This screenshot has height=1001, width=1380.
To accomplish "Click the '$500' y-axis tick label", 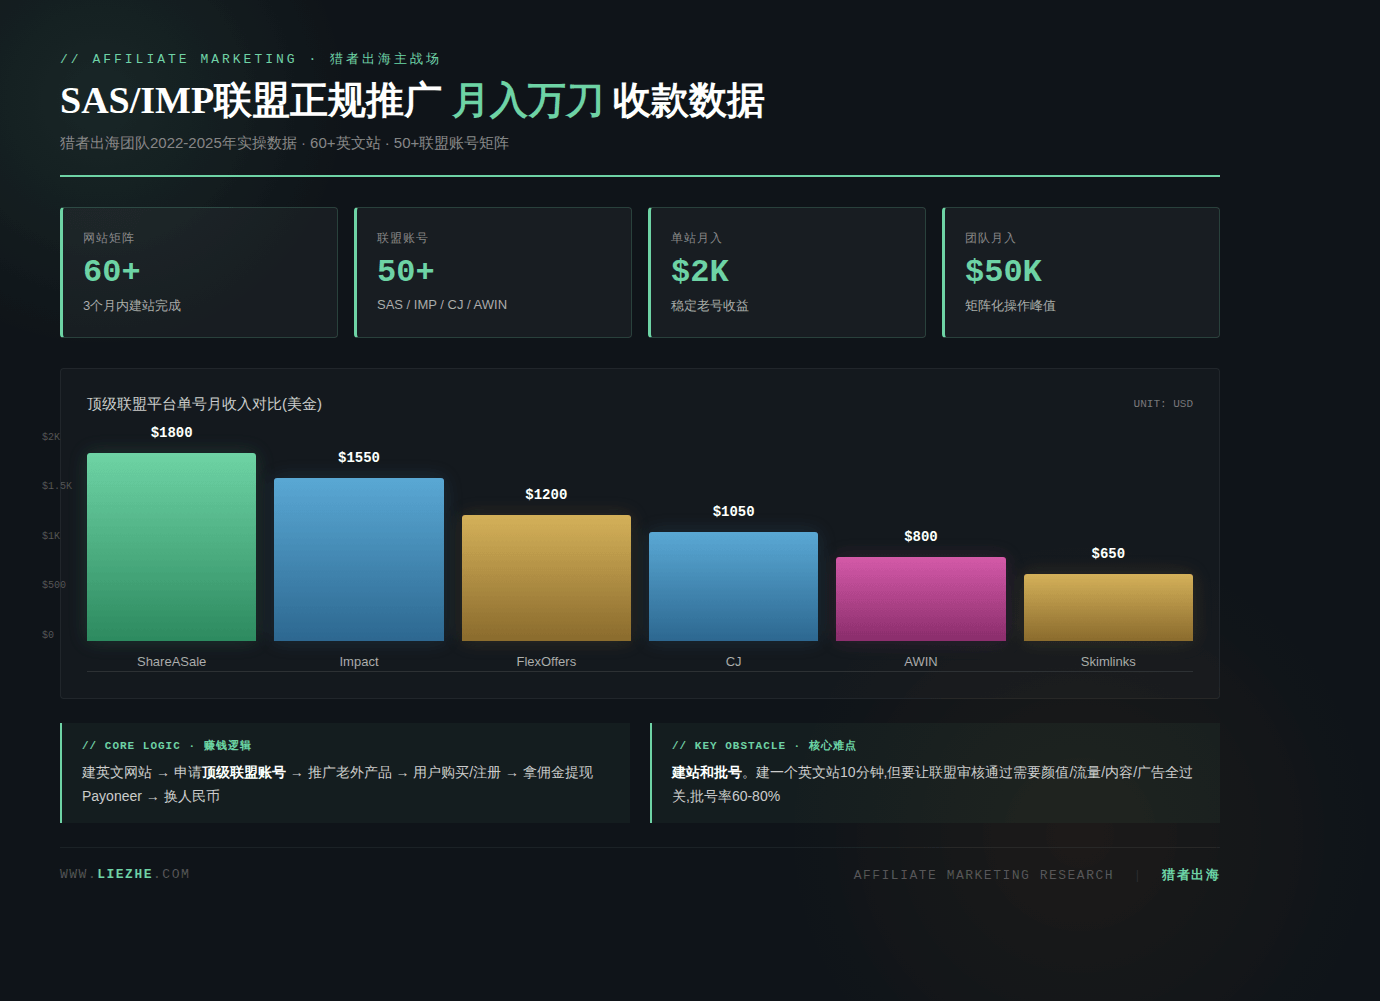I will [x=54, y=585].
